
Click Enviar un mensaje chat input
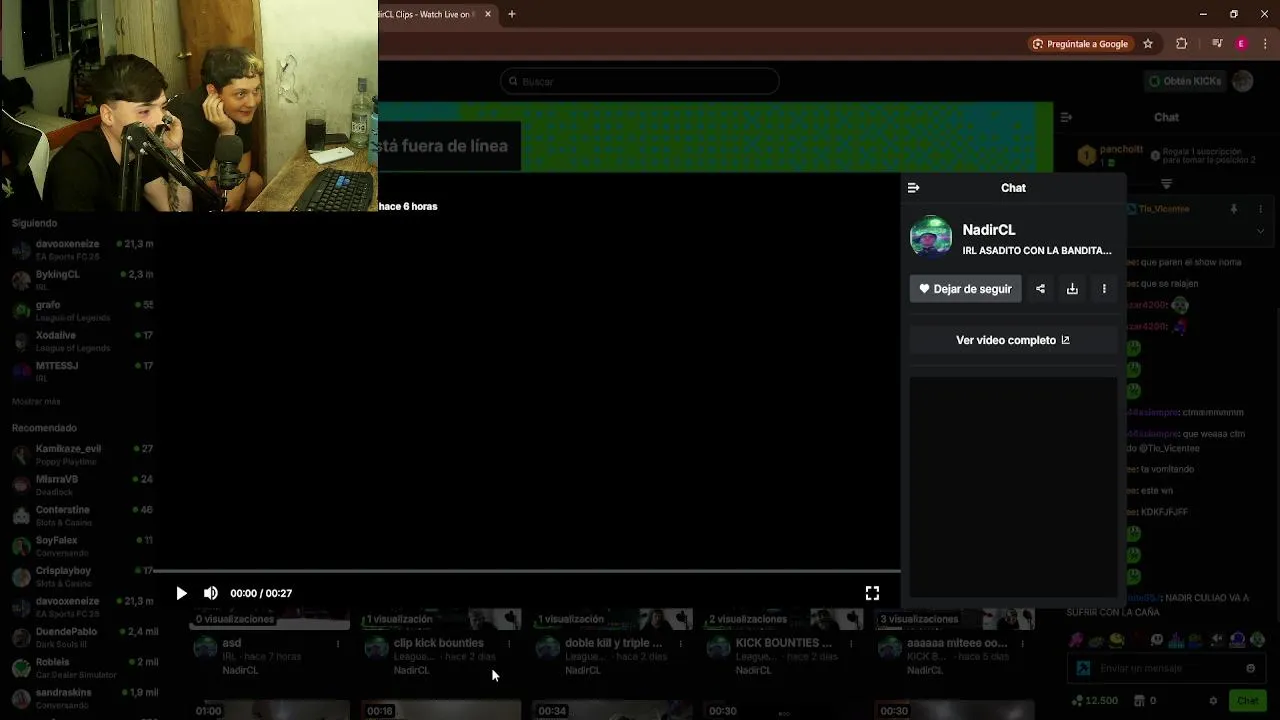point(1165,668)
